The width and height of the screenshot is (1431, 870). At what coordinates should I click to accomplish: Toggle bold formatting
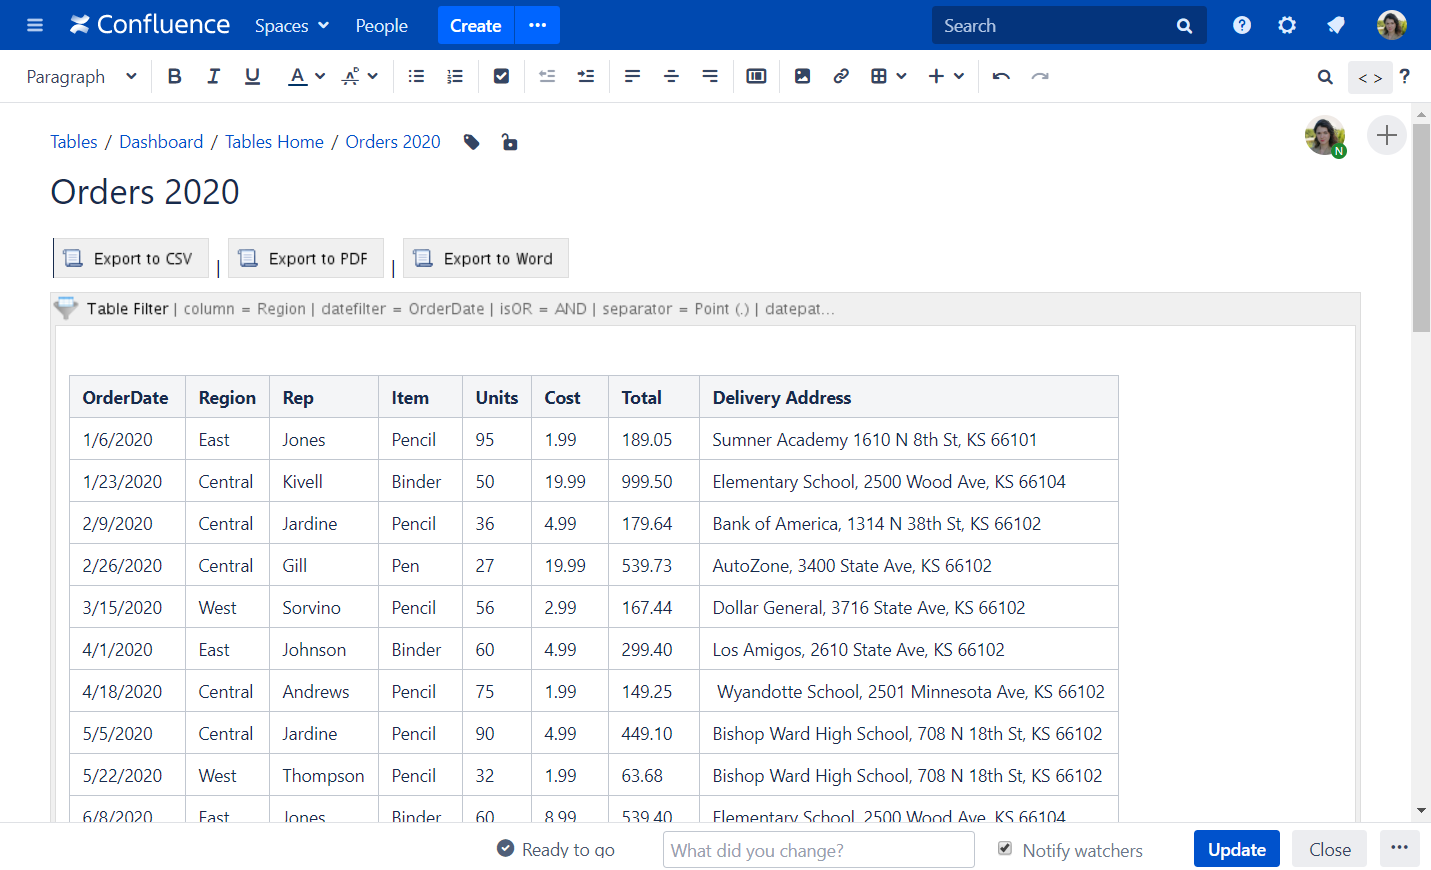(175, 76)
